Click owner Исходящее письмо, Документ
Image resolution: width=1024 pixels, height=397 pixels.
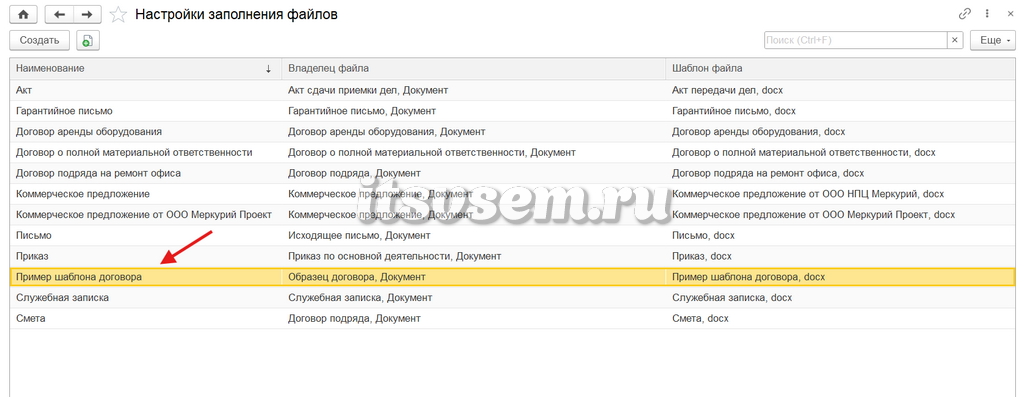coord(359,235)
